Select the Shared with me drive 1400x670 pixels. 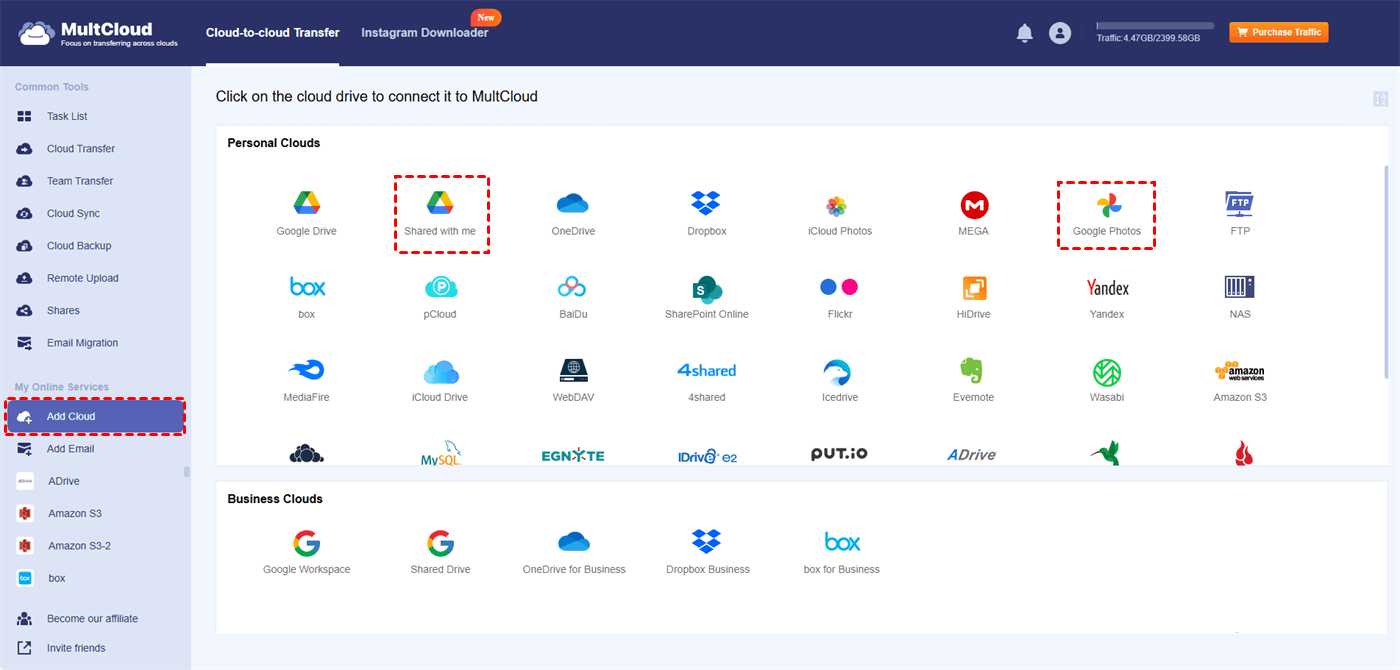(x=440, y=213)
